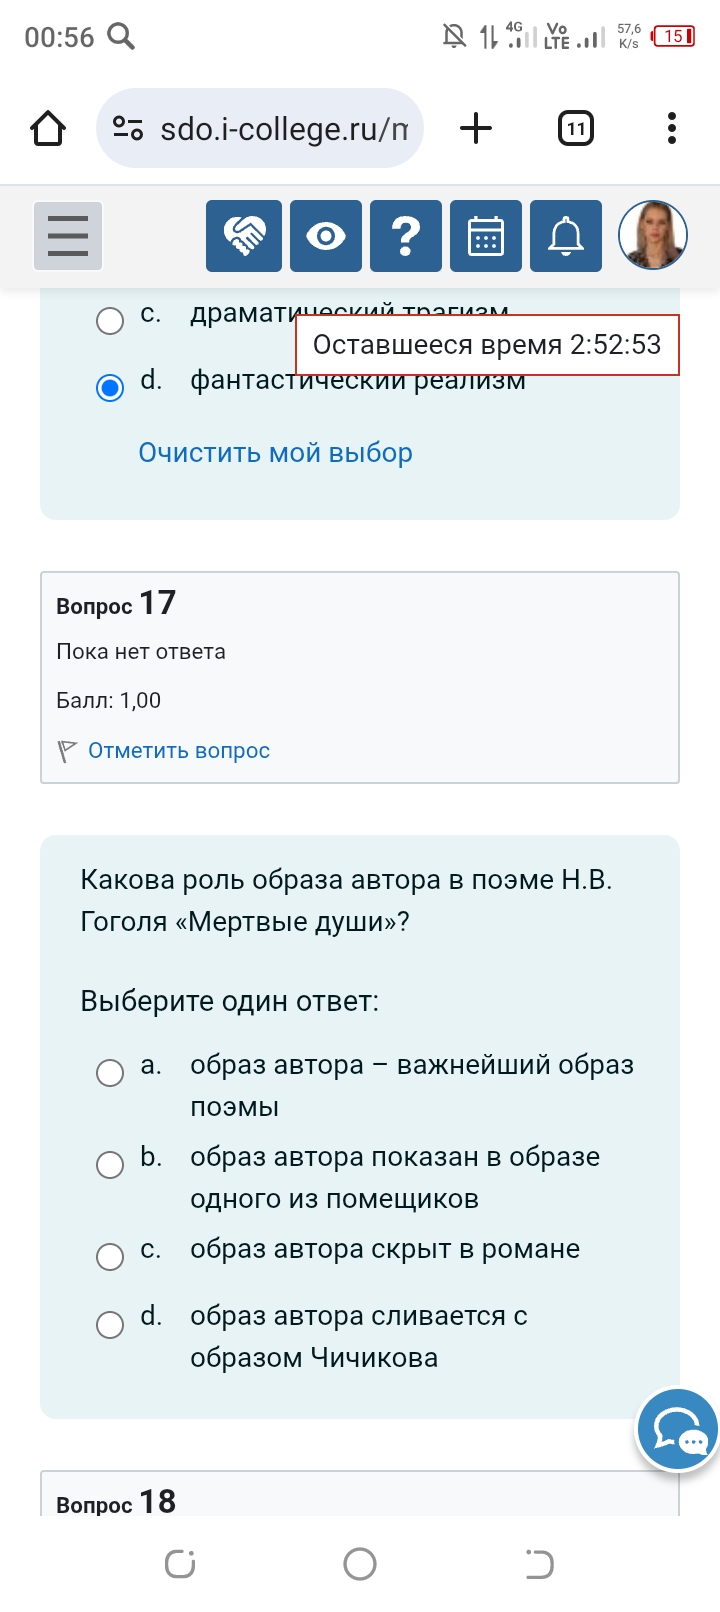
Task: Open the chat bubble widget
Action: coord(678,1429)
